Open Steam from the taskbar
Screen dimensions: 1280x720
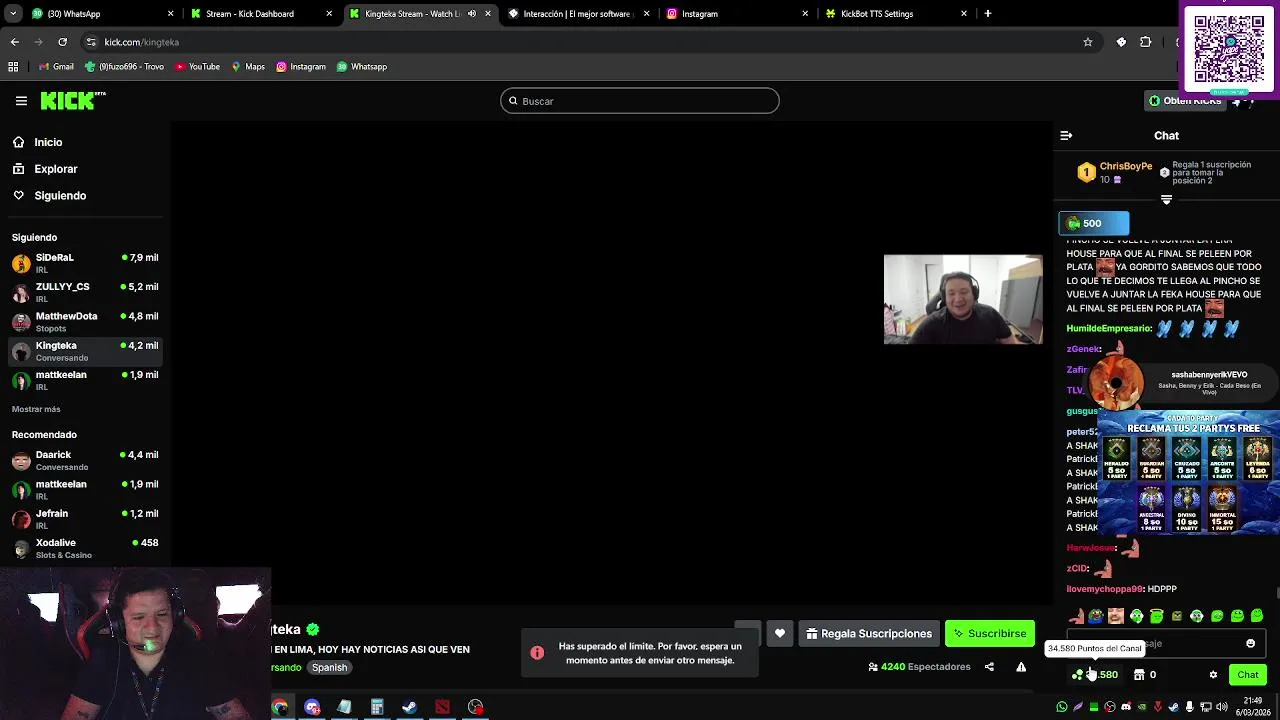point(409,707)
